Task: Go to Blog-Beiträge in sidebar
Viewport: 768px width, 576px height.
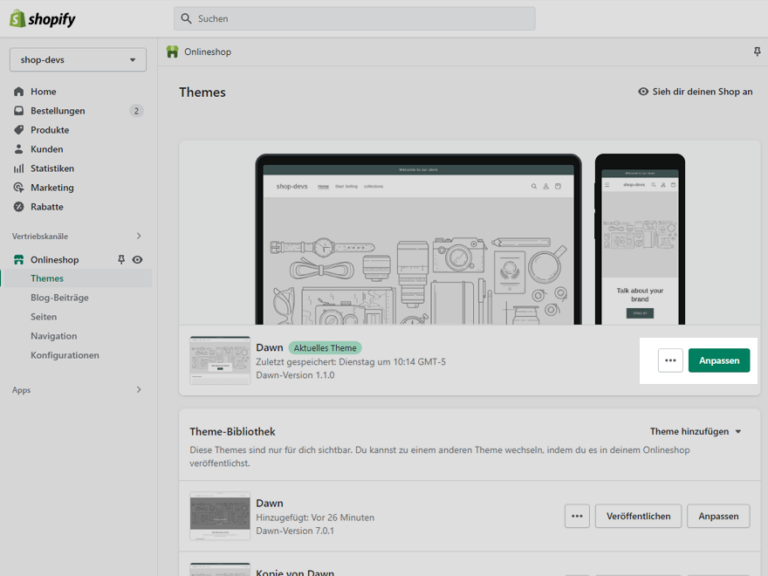Action: pyautogui.click(x=60, y=298)
